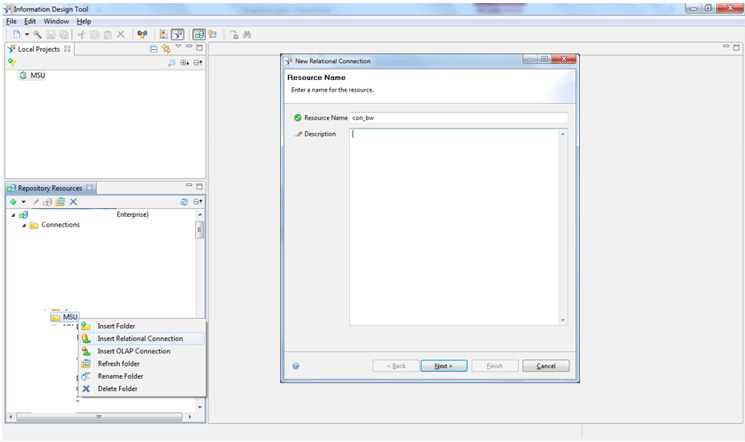
Task: Click the New resource icon in main toolbar
Action: point(17,34)
